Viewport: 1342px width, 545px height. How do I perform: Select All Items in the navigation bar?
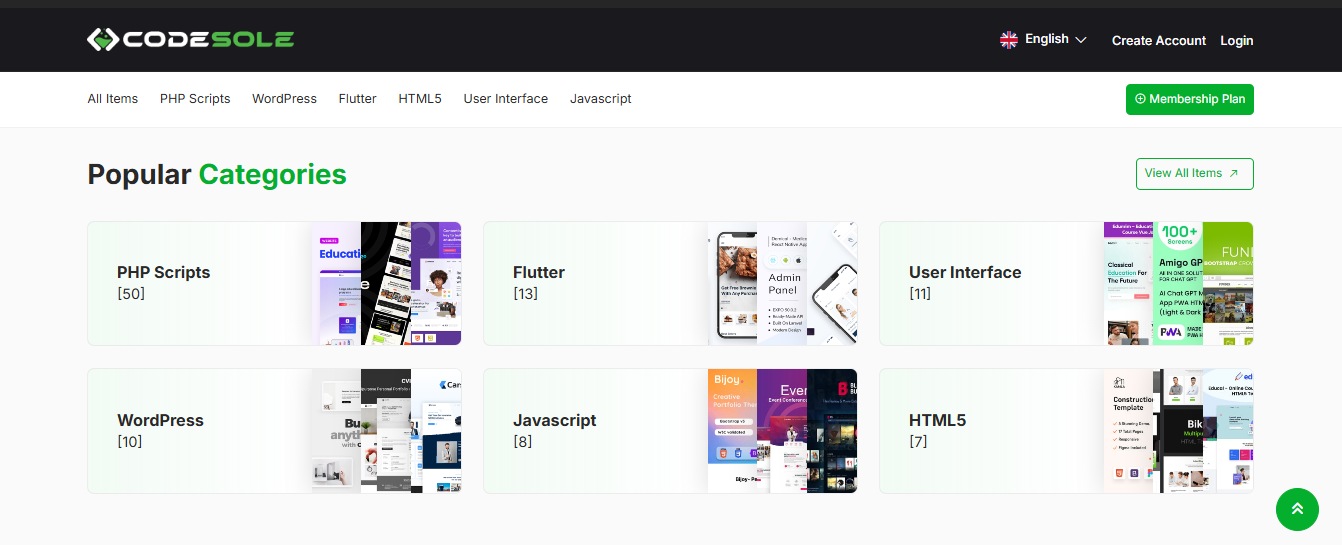coord(113,99)
